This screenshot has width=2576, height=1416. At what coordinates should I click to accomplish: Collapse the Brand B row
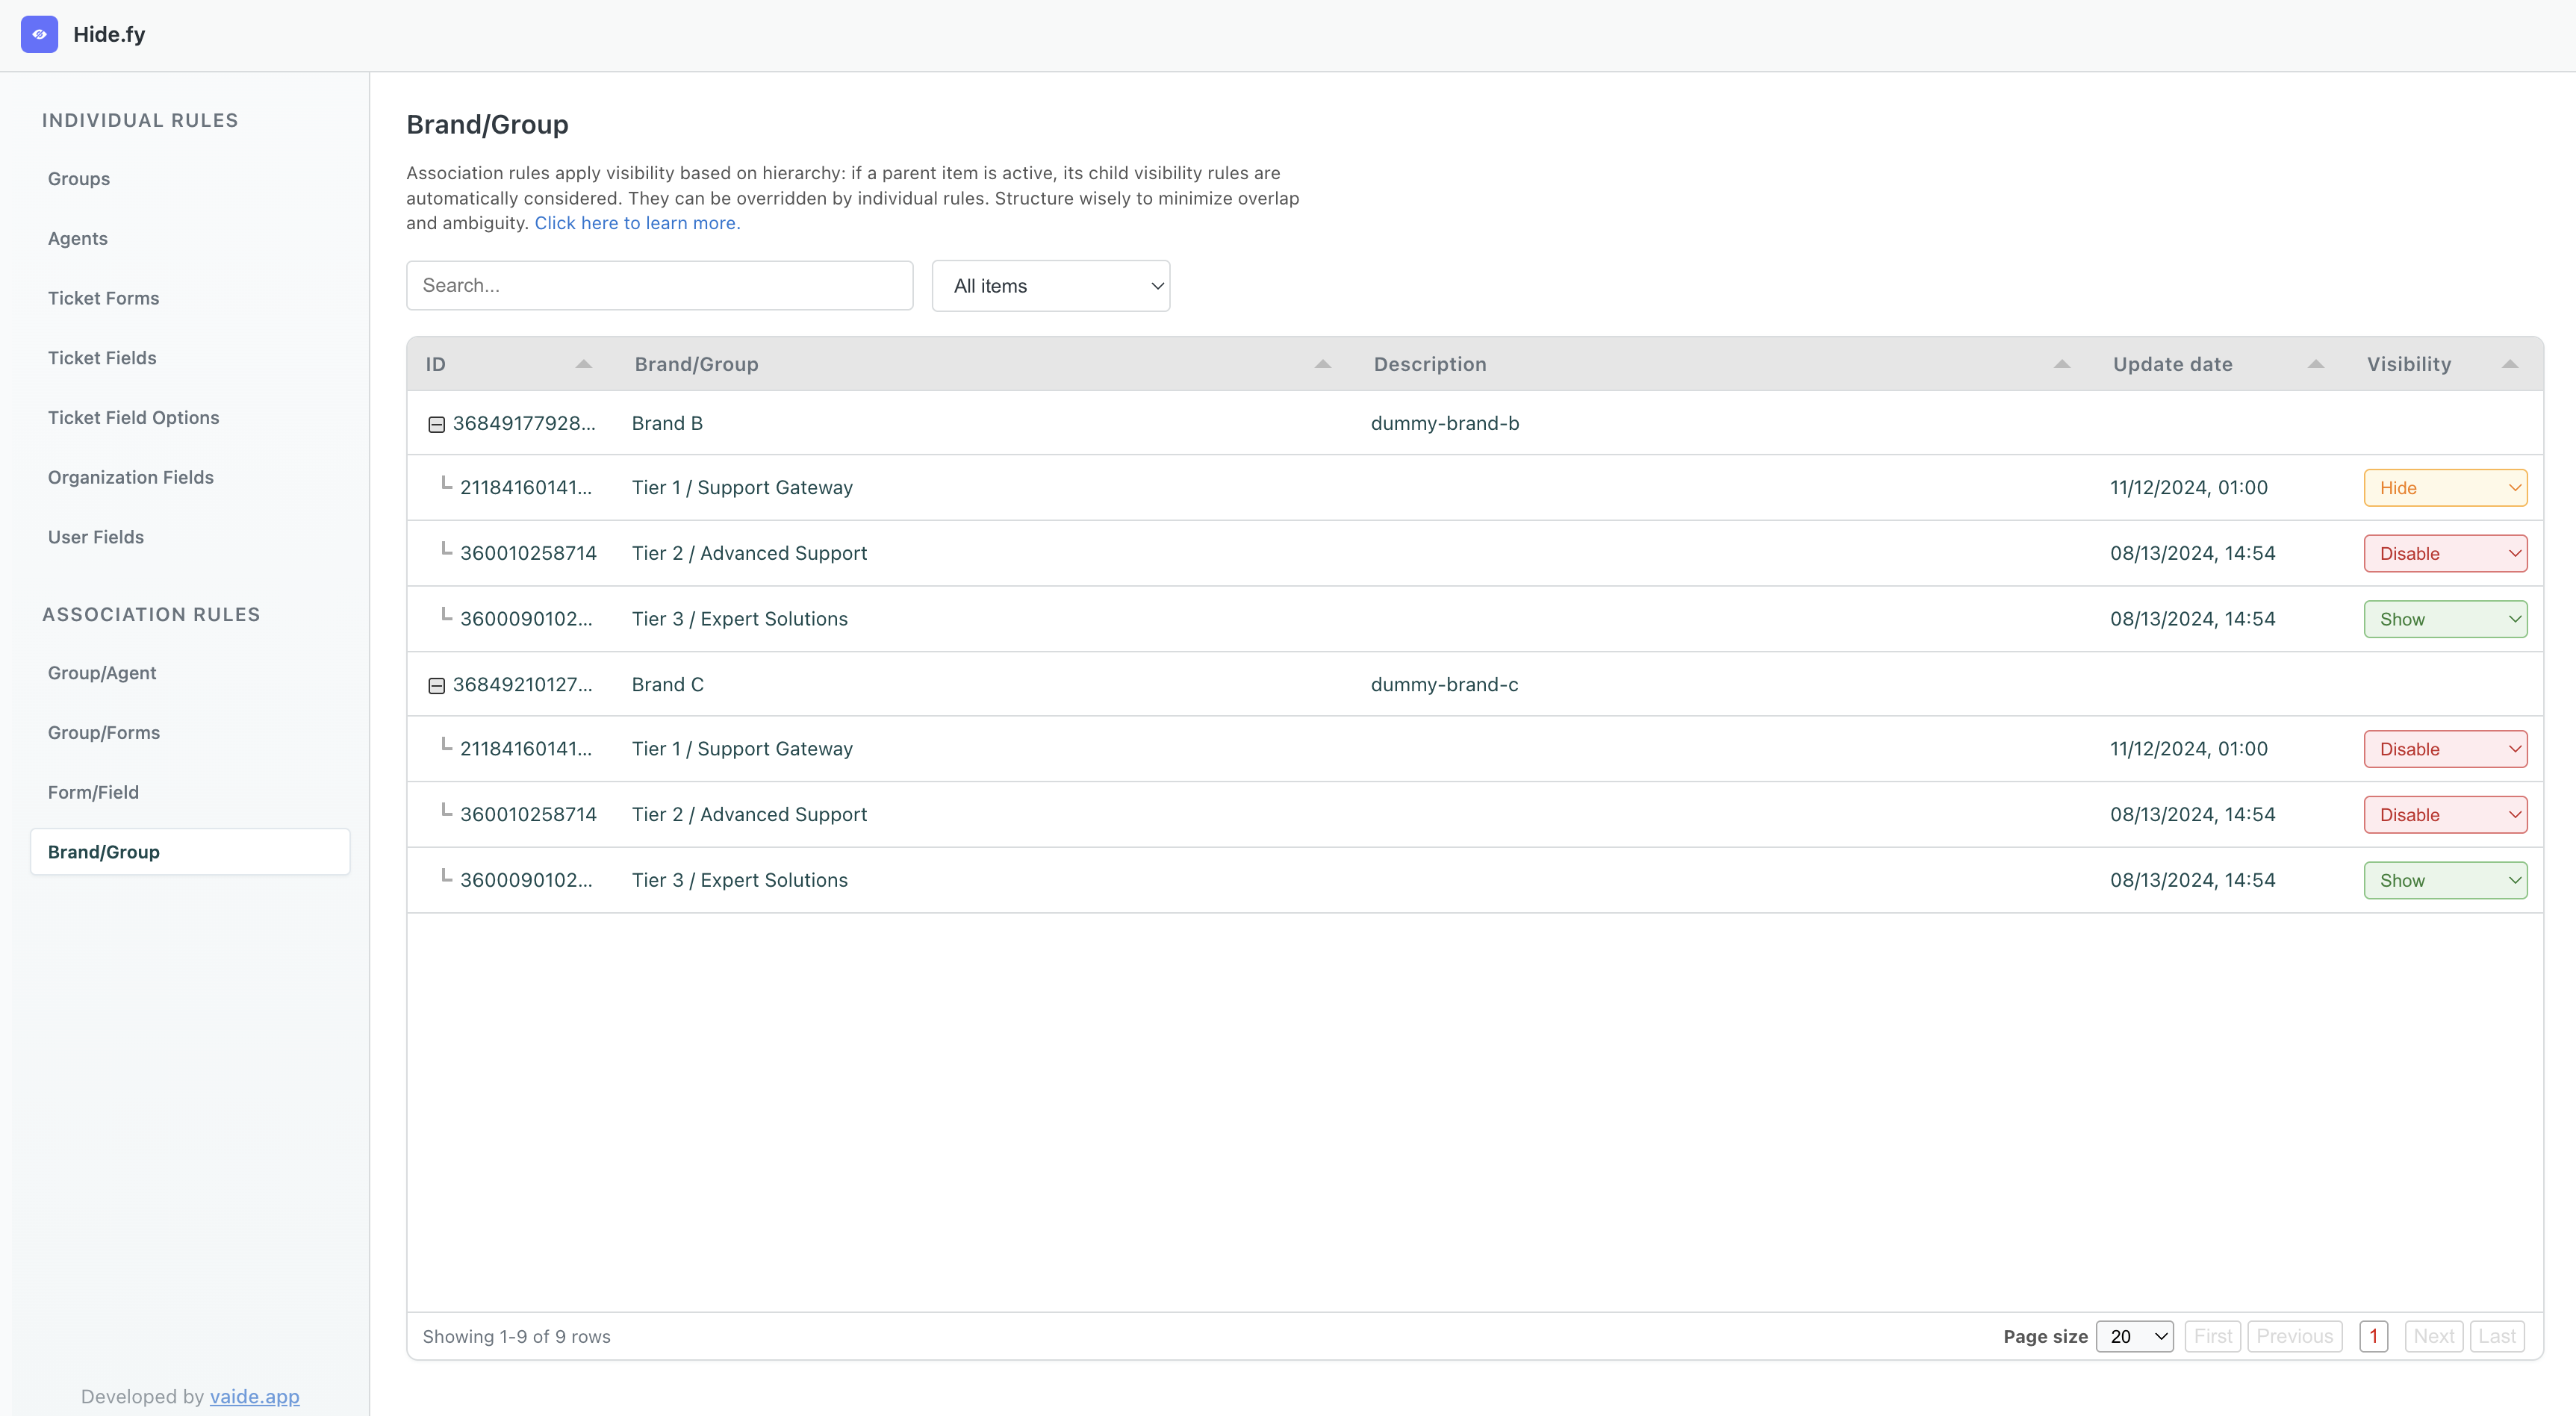(x=436, y=424)
